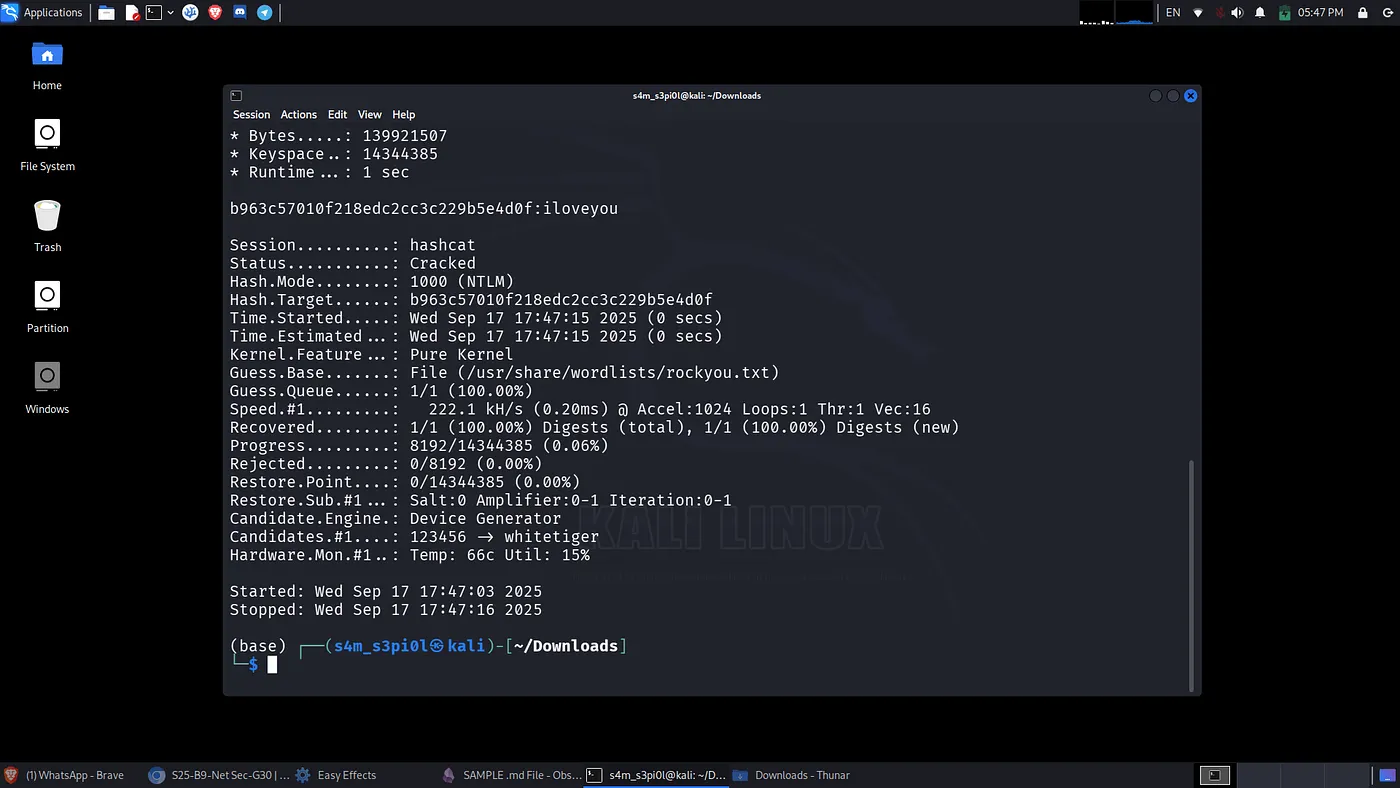Open the terminal's Edit menu
1400x788 pixels.
pyautogui.click(x=337, y=114)
